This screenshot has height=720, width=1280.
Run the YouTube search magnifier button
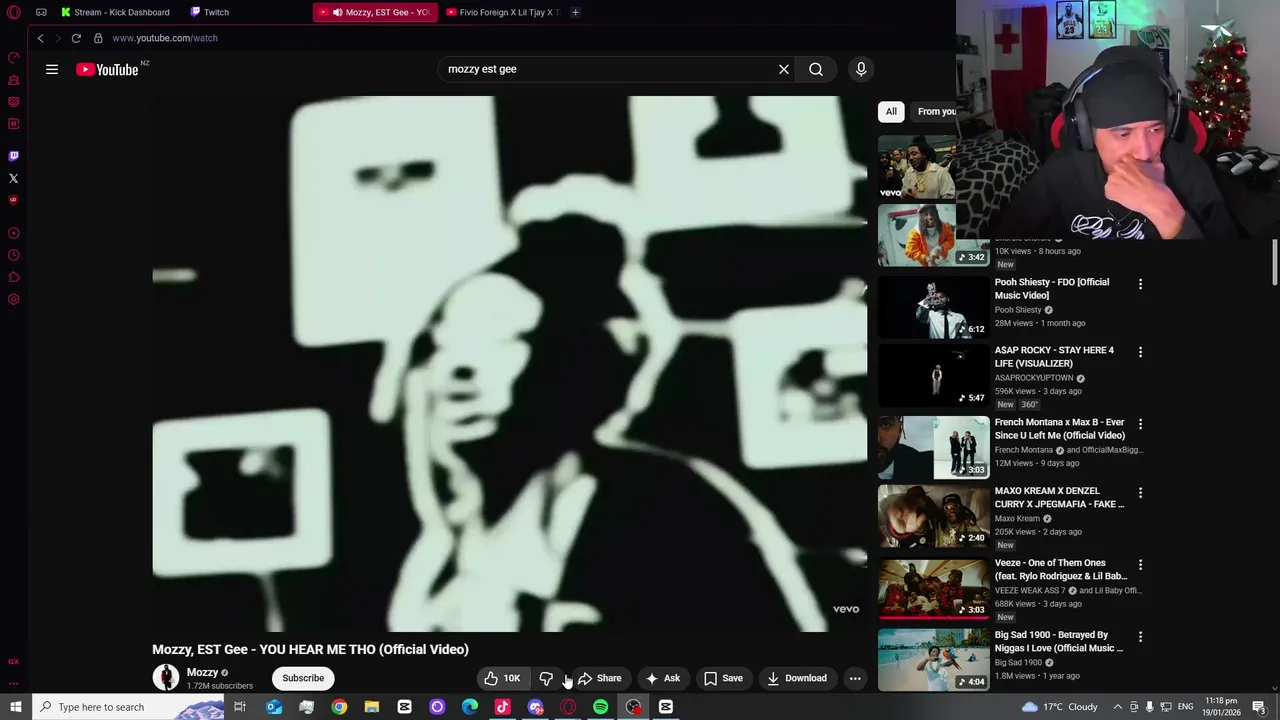coord(816,69)
